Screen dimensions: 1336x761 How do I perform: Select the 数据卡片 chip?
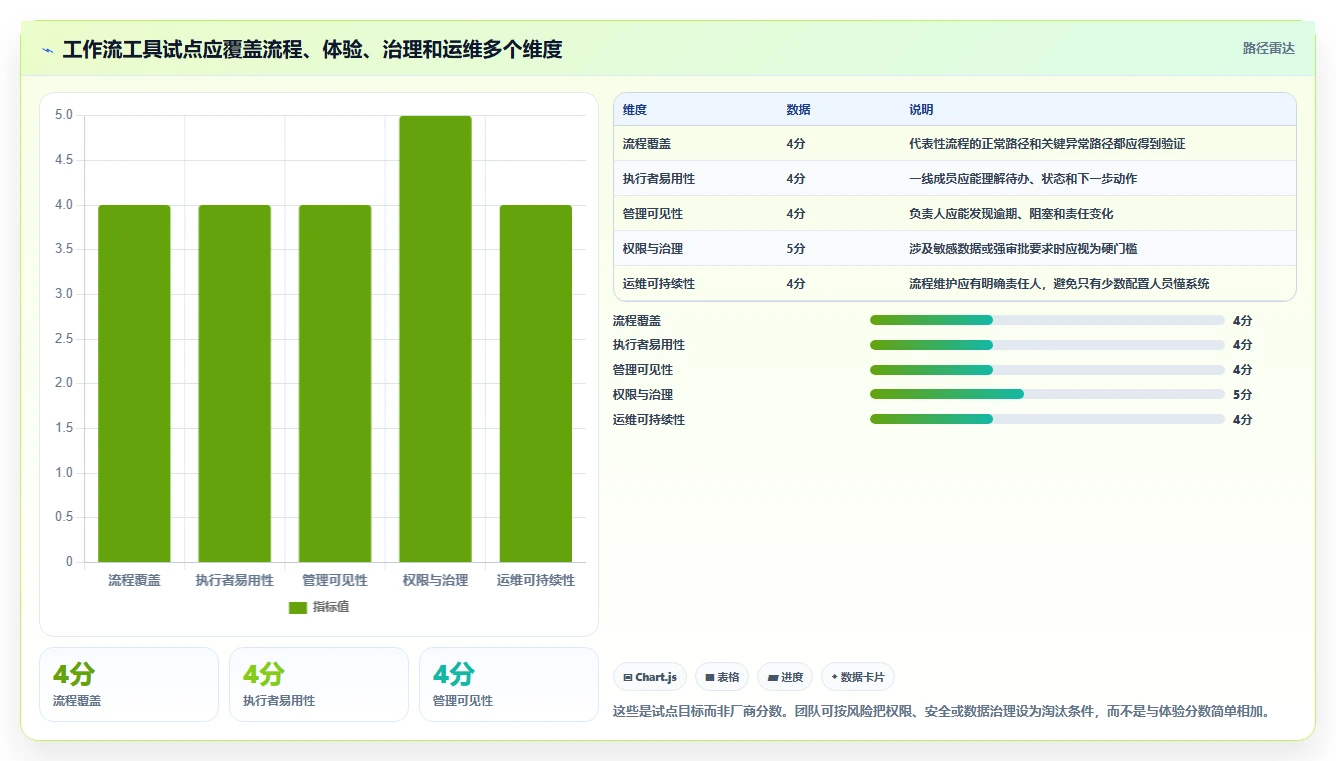click(x=858, y=677)
